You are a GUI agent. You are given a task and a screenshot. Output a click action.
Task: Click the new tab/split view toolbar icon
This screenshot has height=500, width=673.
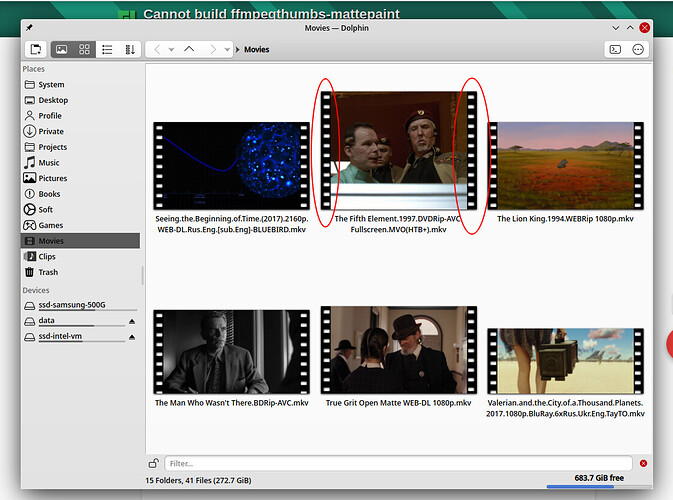pos(36,49)
